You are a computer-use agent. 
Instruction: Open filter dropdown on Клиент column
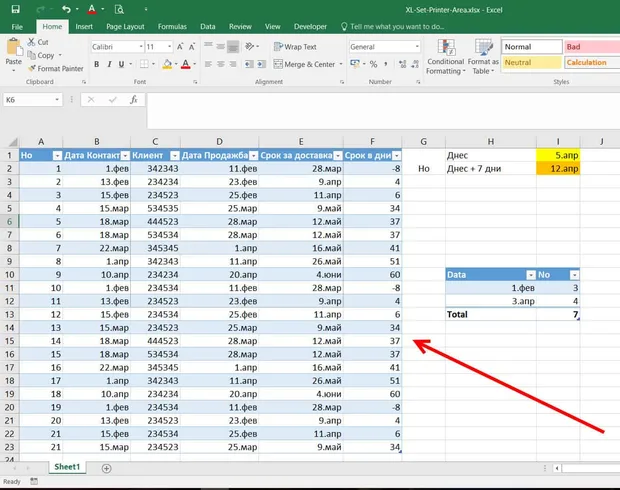174,156
